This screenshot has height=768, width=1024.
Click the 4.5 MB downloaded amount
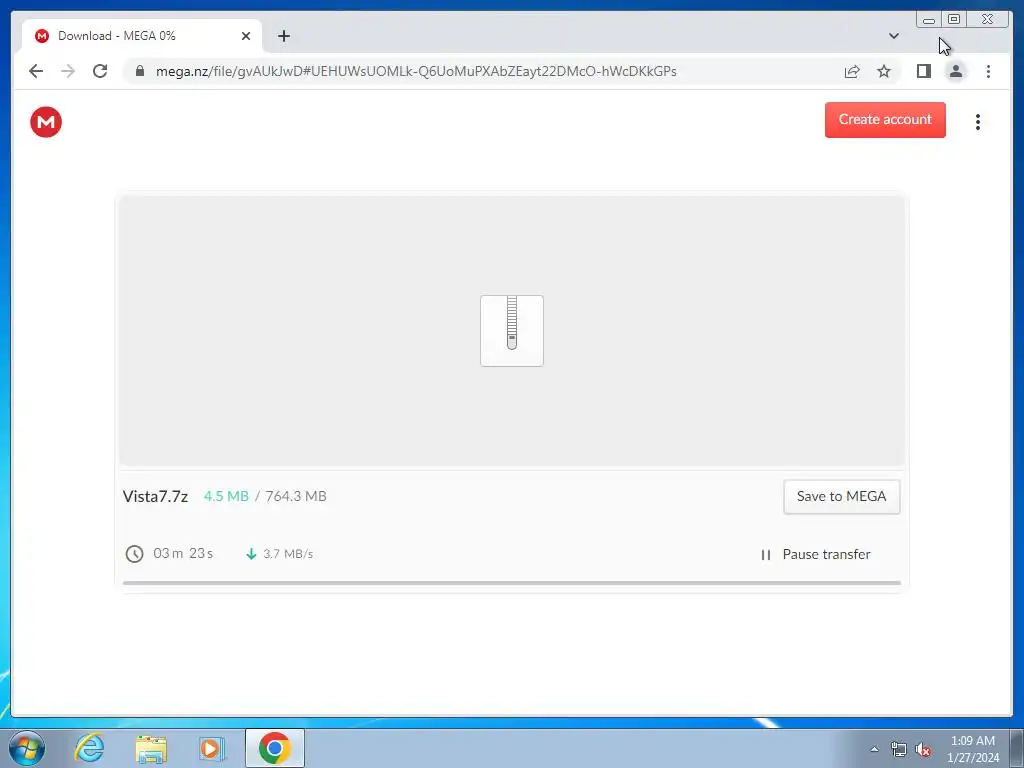click(x=226, y=496)
